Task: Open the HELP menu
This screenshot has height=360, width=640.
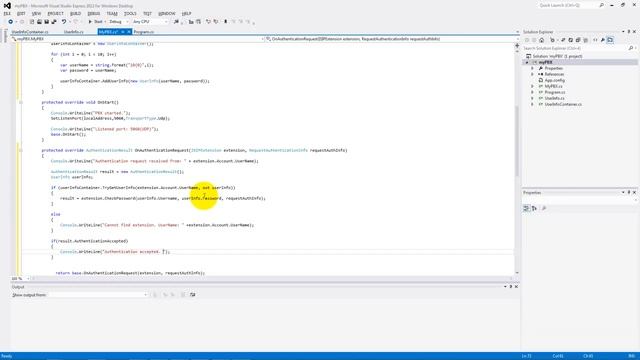Action: tap(186, 13)
